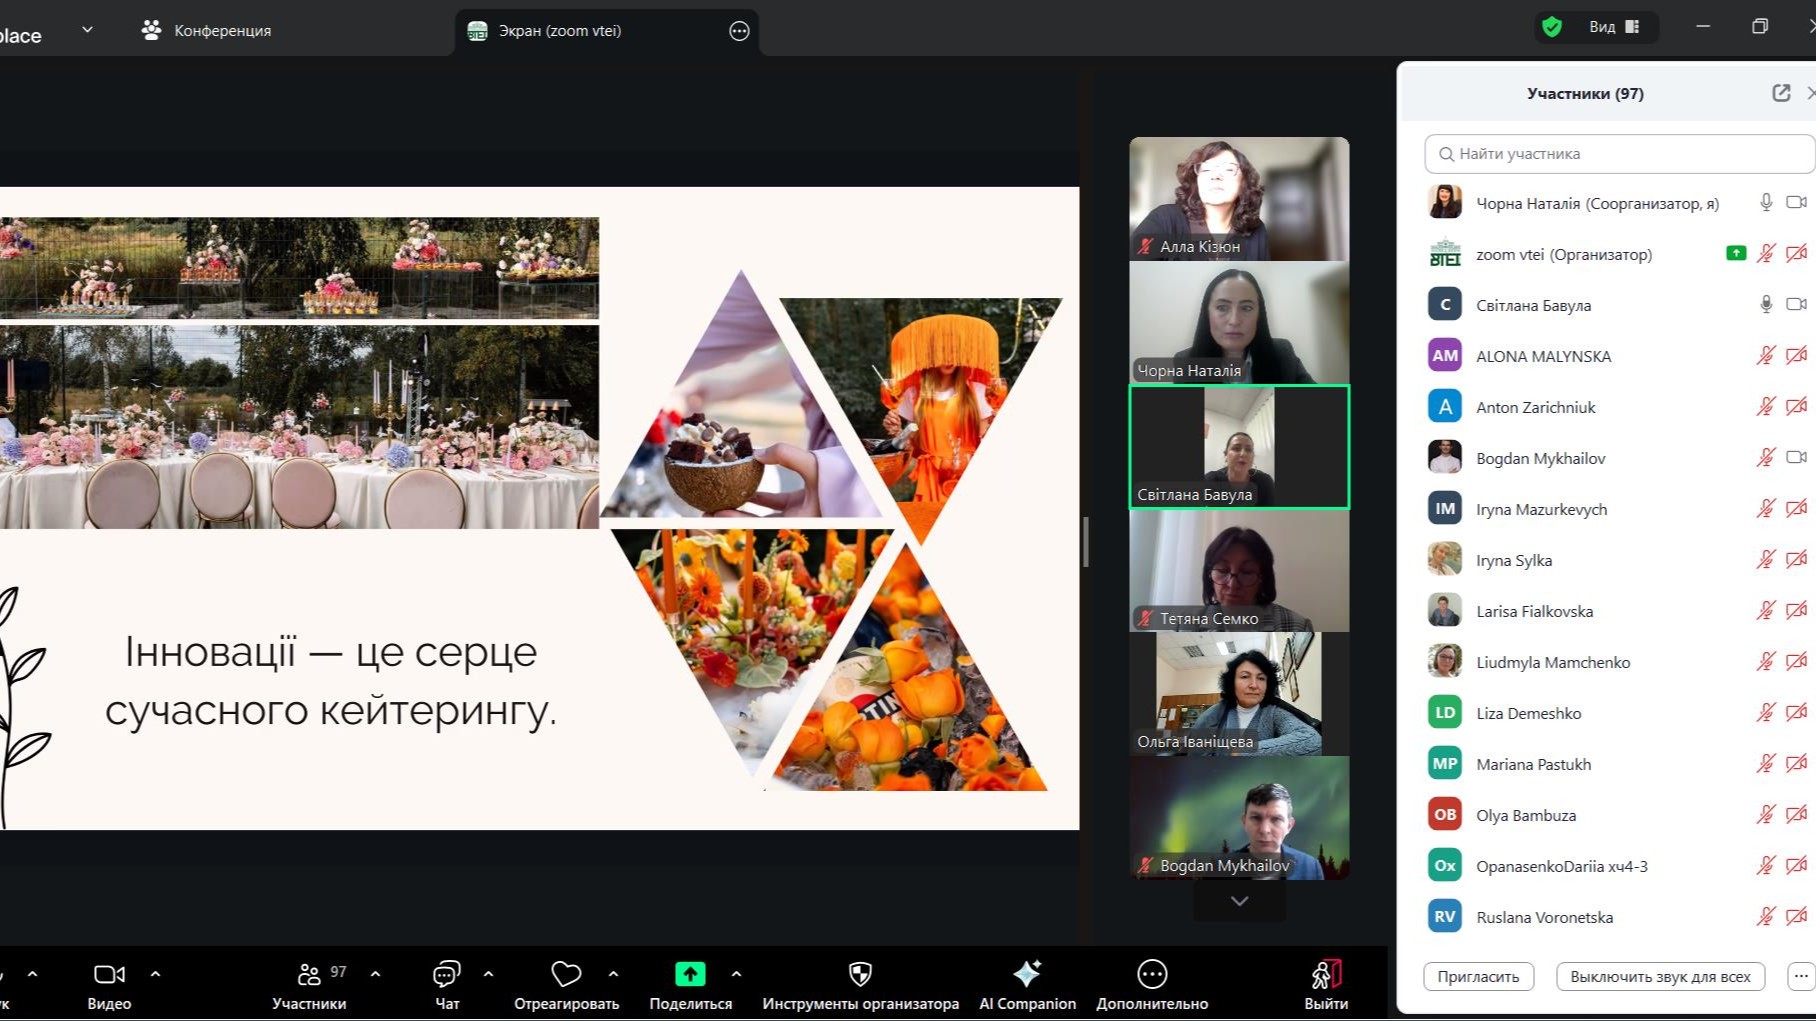The height and width of the screenshot is (1021, 1816).
Task: Switch to the Конференция tab
Action: click(x=207, y=30)
